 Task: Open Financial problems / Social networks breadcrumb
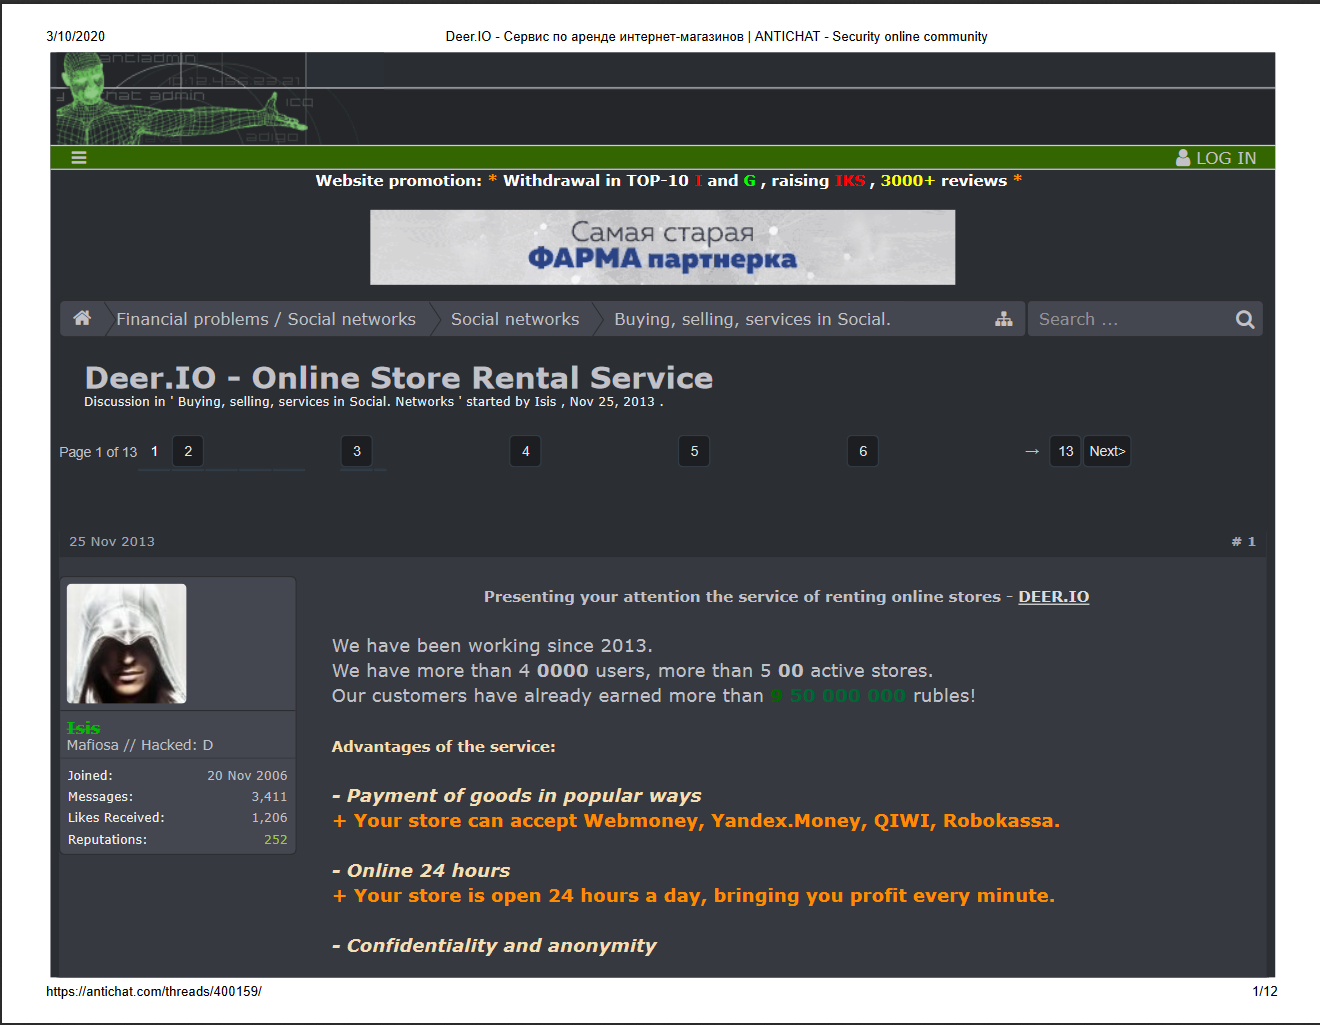tap(265, 319)
